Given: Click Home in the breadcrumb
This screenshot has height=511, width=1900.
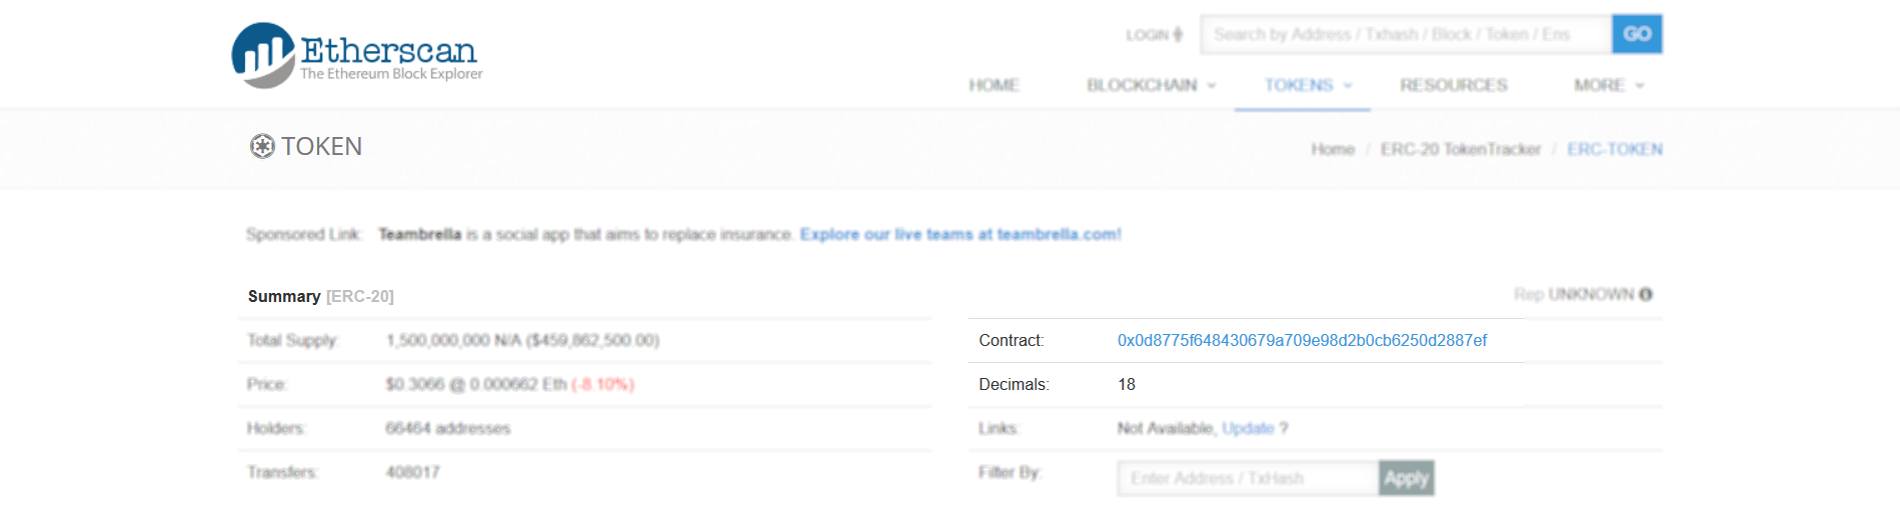Looking at the screenshot, I should point(1332,150).
